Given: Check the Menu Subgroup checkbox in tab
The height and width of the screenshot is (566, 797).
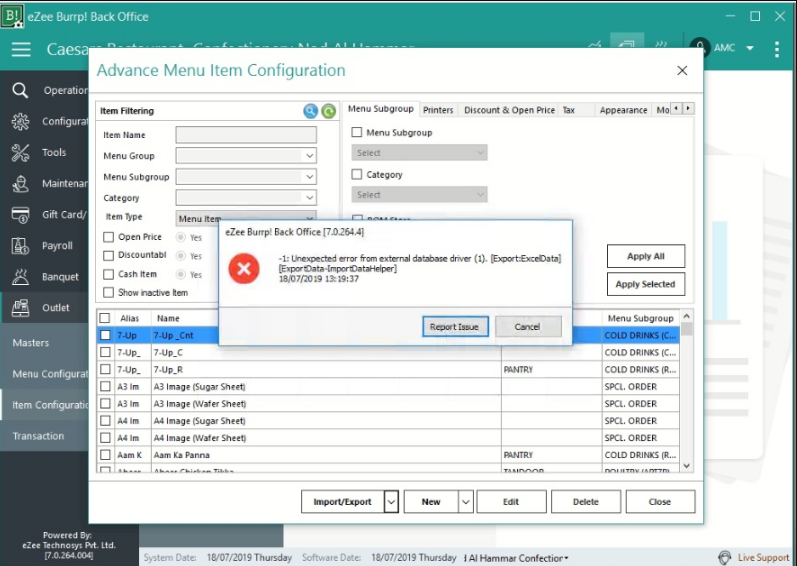Looking at the screenshot, I should pyautogui.click(x=357, y=133).
